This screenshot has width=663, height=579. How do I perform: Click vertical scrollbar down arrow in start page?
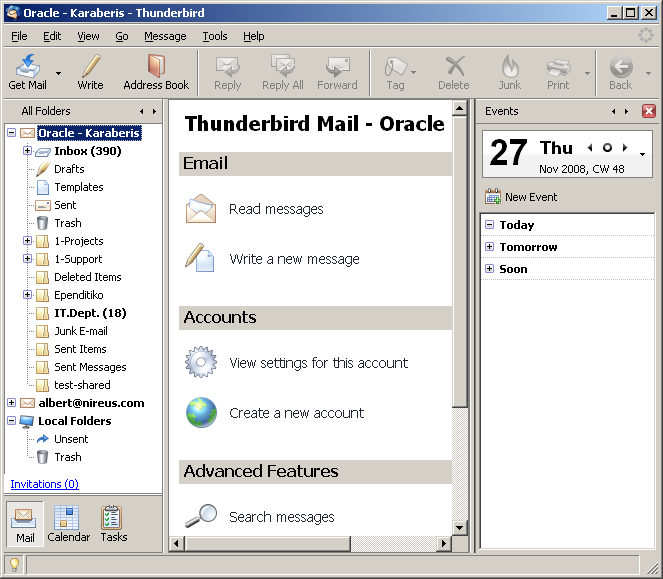pyautogui.click(x=459, y=527)
